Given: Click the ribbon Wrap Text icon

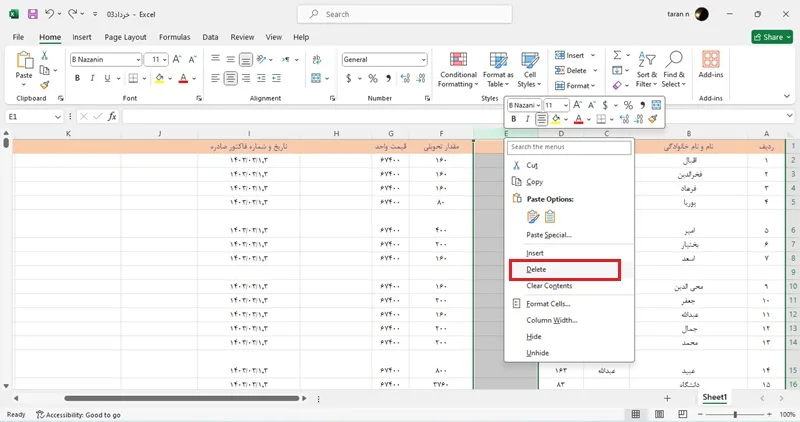Looking at the screenshot, I should point(317,59).
